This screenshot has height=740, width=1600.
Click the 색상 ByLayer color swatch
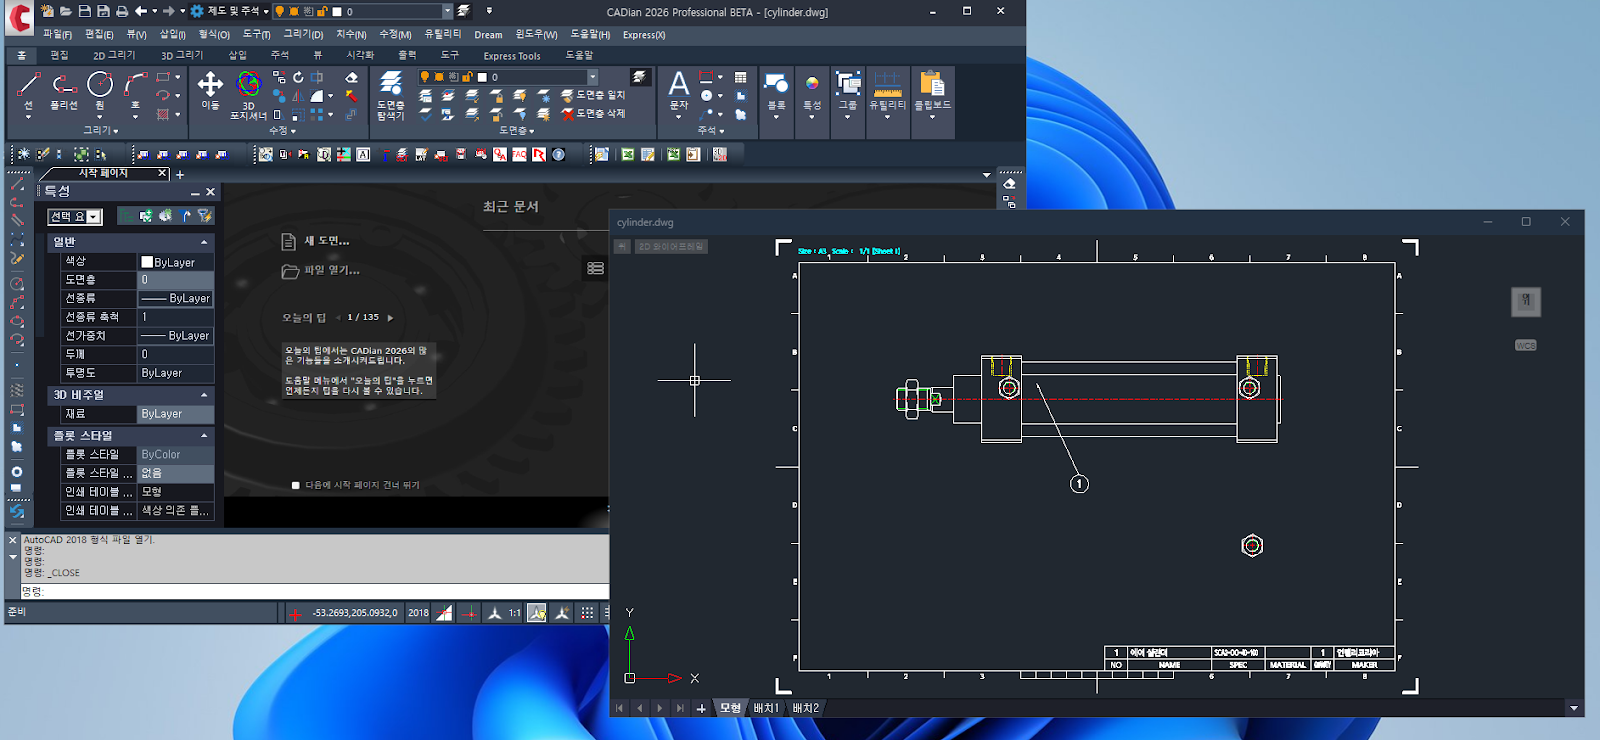147,262
